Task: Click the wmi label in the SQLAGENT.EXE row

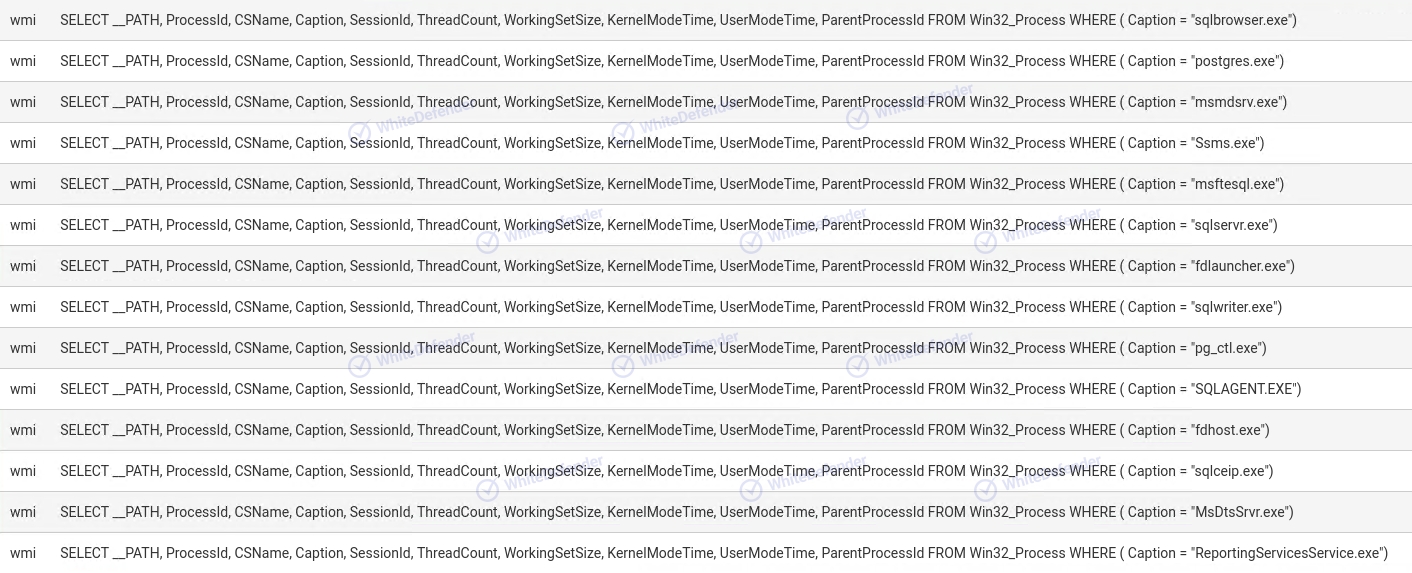Action: point(23,389)
